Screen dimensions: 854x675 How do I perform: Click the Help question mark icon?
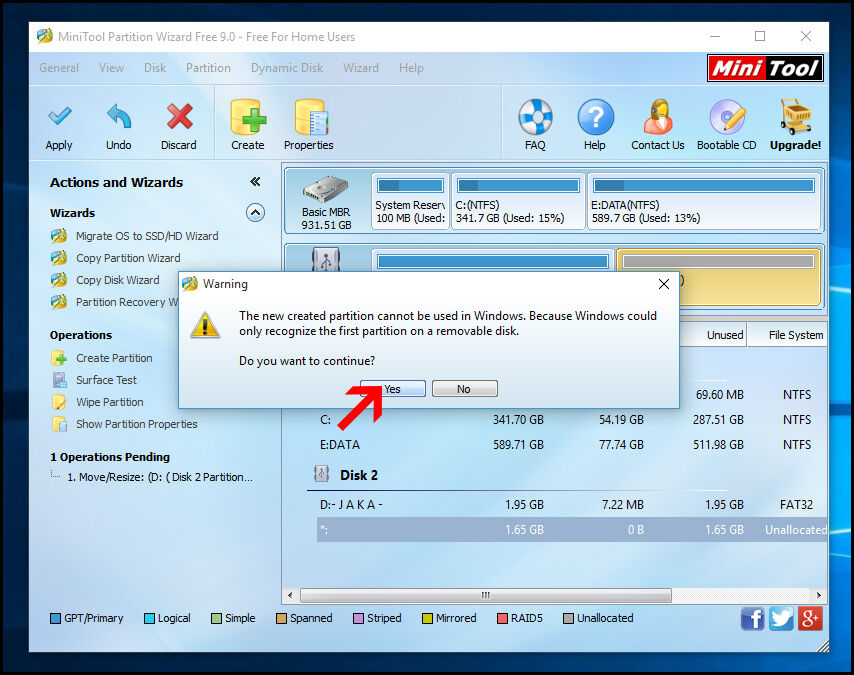click(x=595, y=117)
